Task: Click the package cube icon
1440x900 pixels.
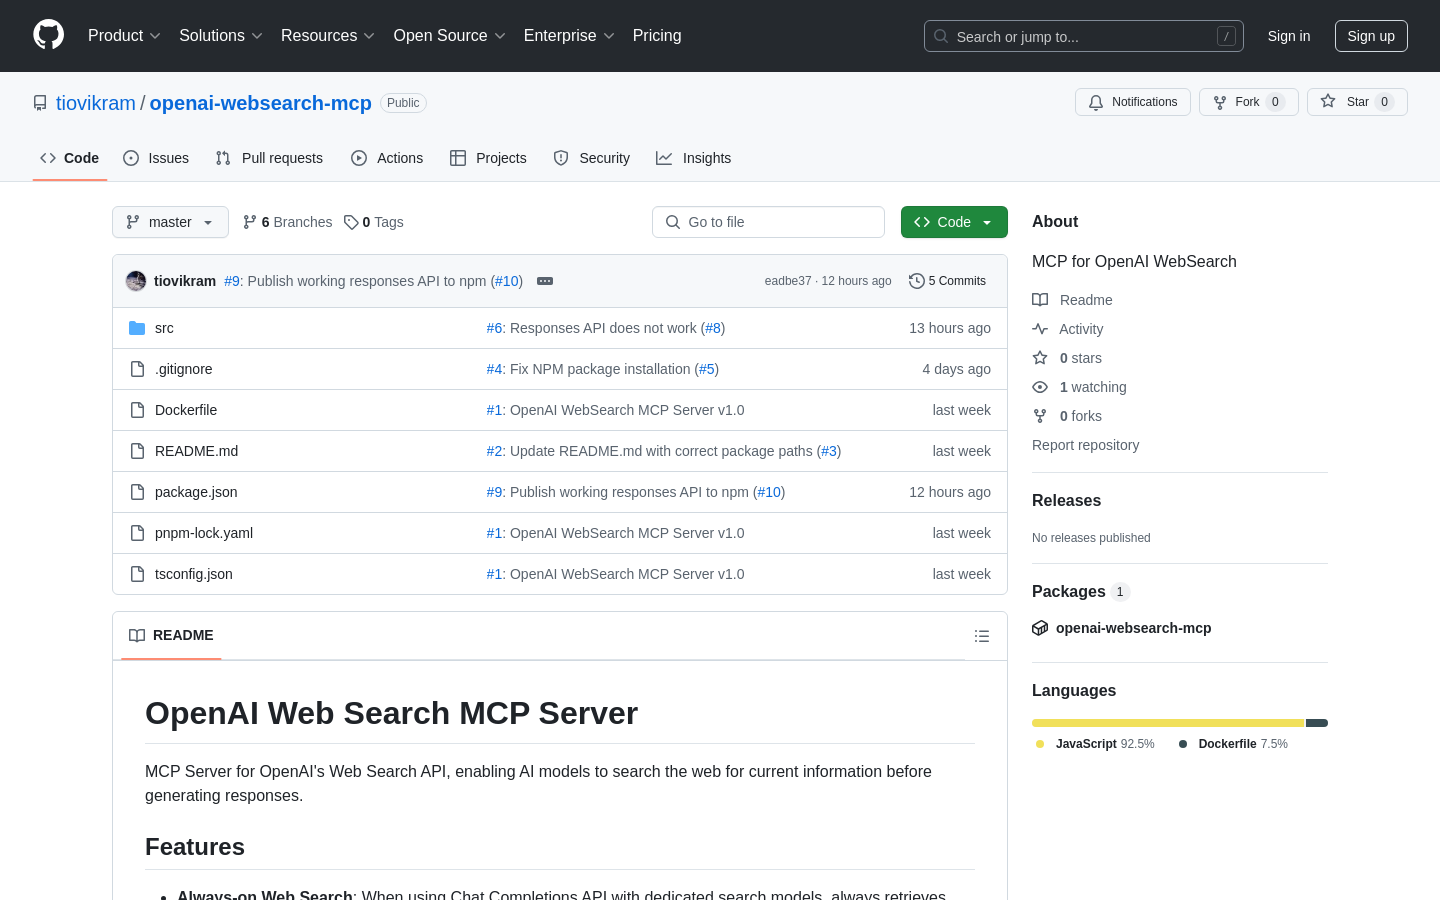Action: click(1040, 628)
